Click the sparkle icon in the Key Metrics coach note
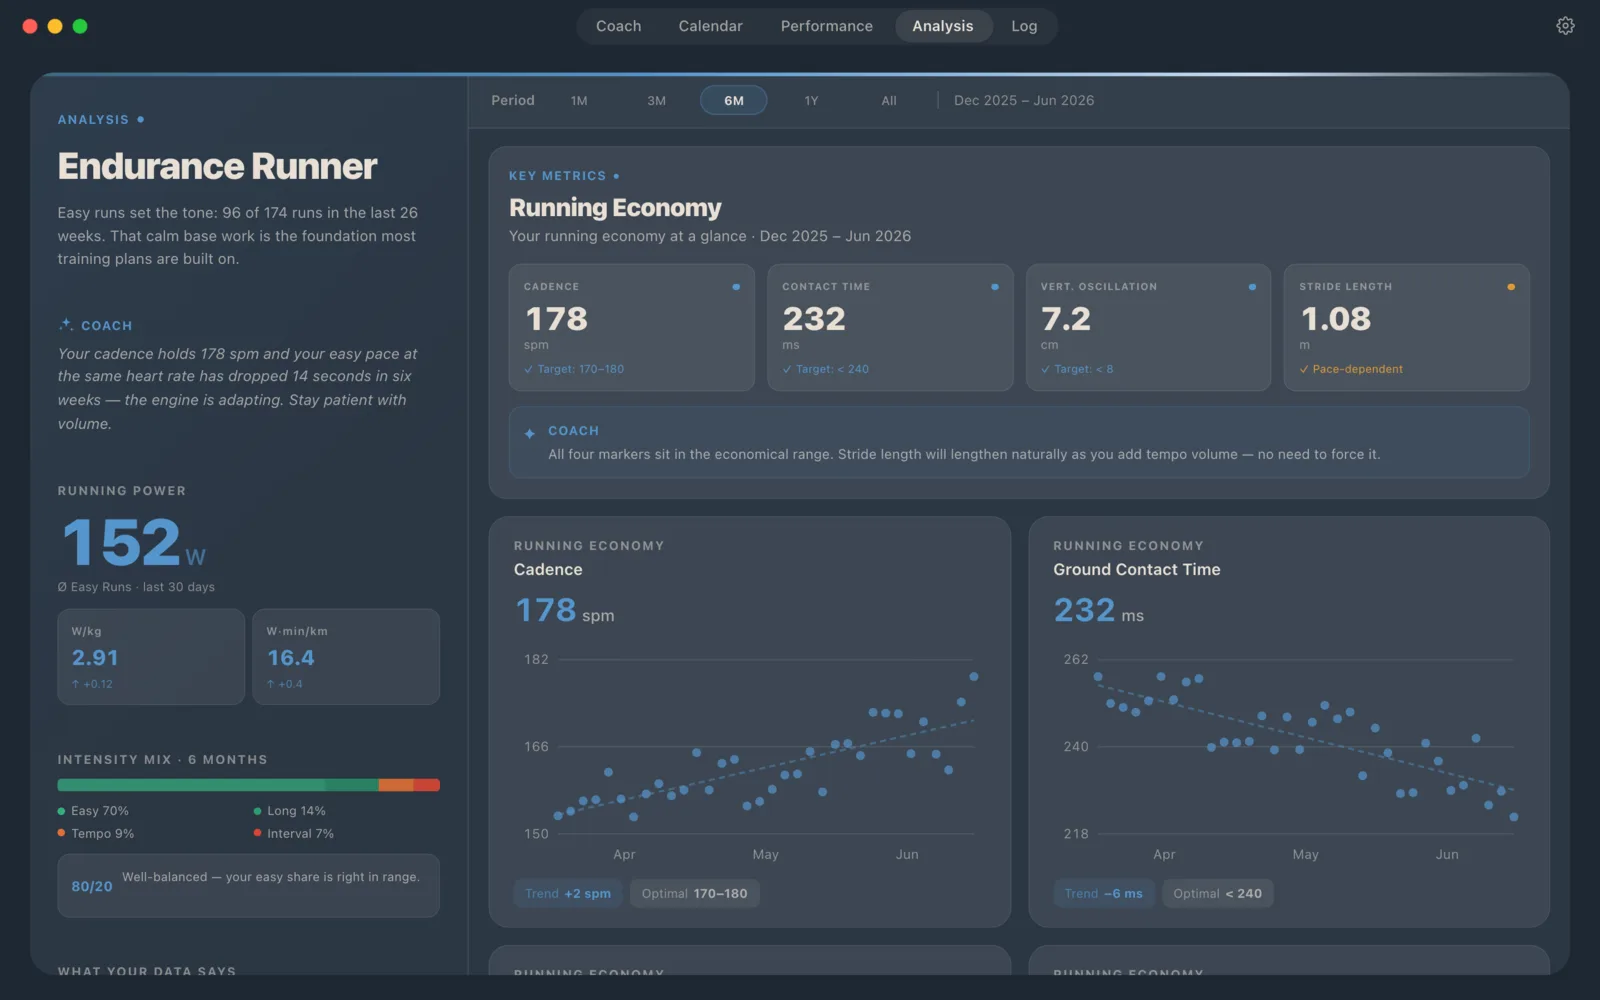 point(530,433)
